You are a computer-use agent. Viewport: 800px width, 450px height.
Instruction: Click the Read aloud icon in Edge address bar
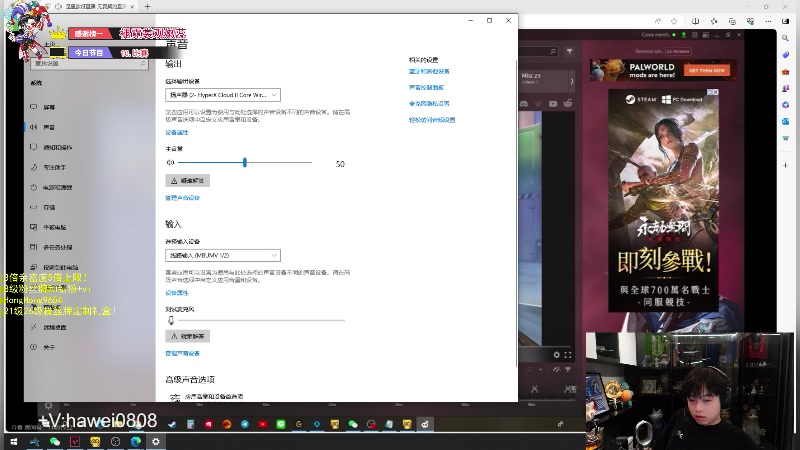(658, 21)
